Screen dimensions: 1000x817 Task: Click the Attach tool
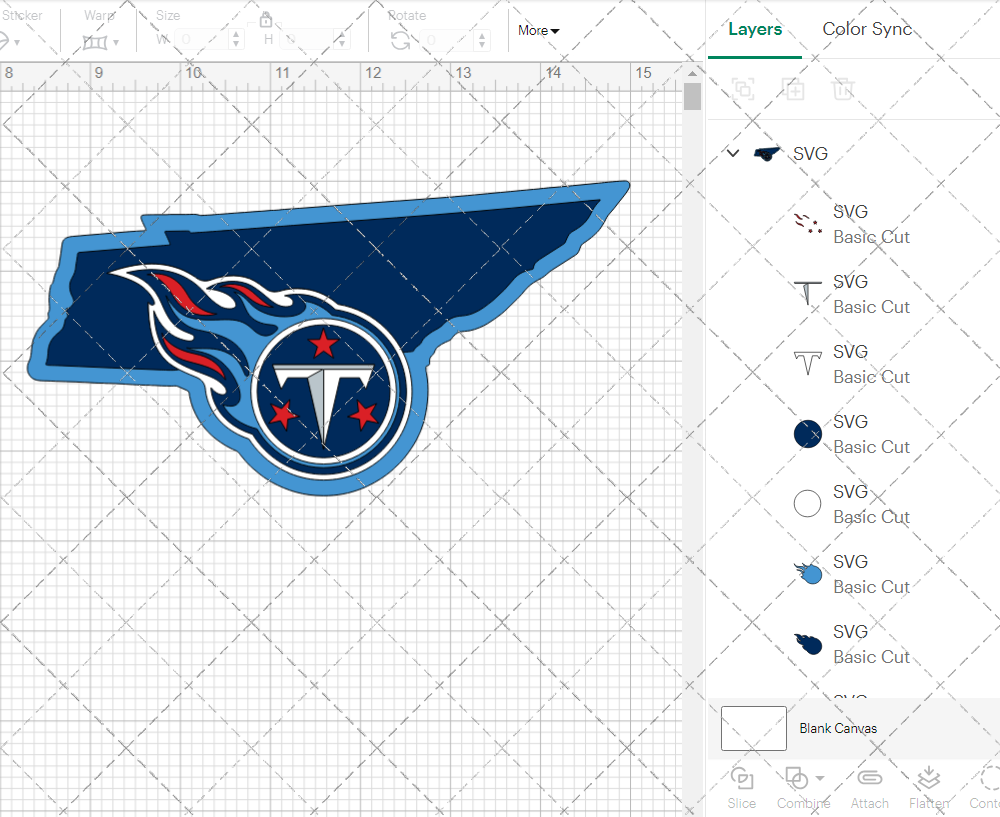[x=869, y=788]
